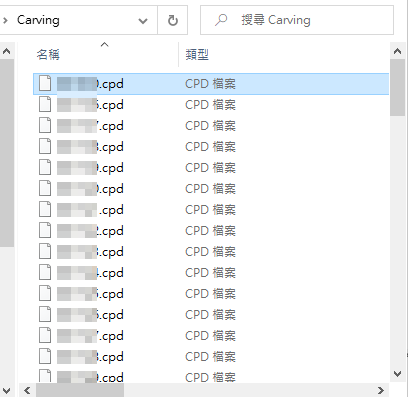
Task: Click the file list scroll up arrow
Action: [x=397, y=51]
